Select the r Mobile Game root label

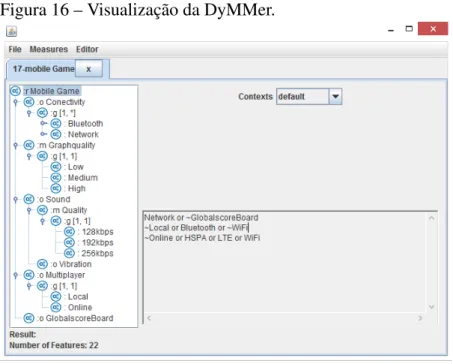pos(52,91)
